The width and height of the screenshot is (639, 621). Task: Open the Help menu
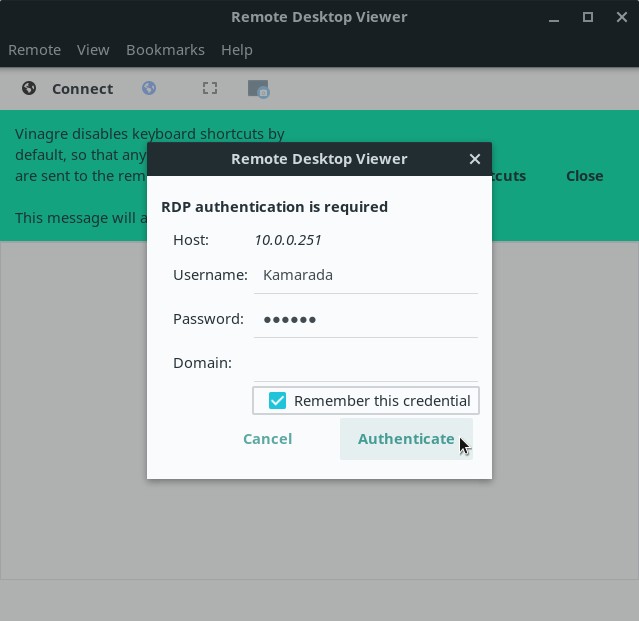pyautogui.click(x=236, y=49)
